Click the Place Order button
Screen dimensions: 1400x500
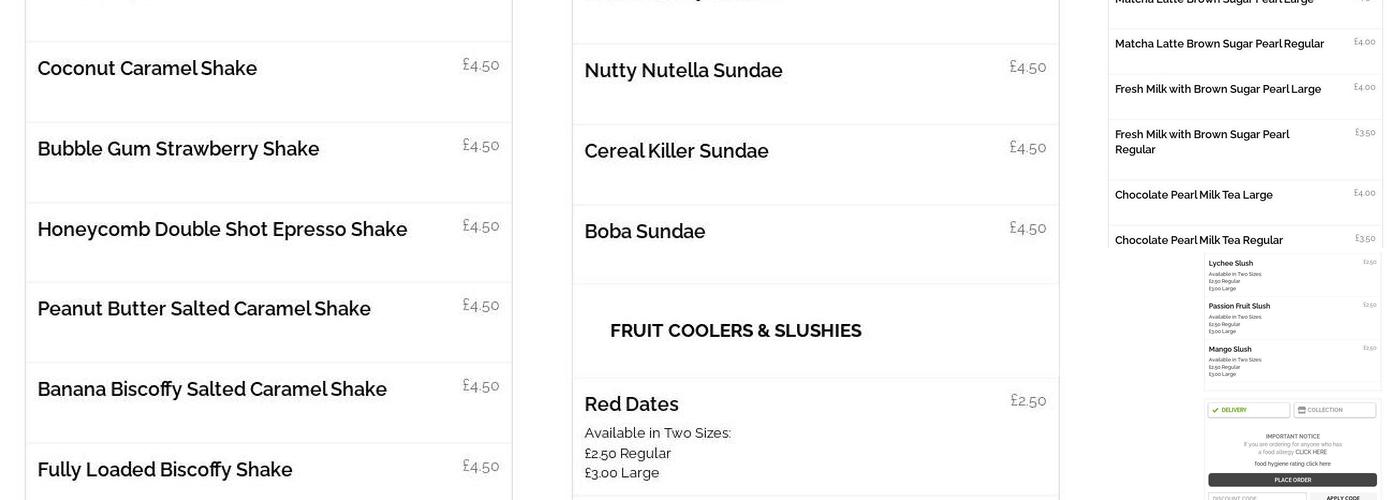[x=1292, y=480]
